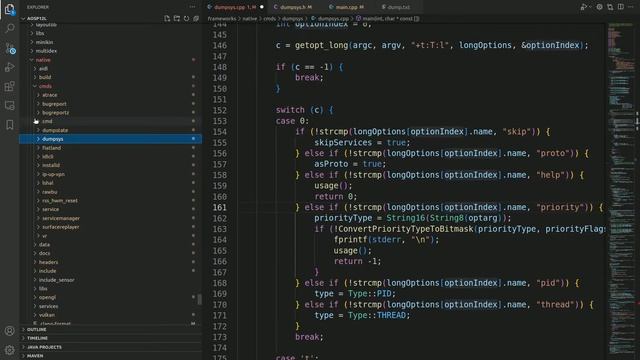Split the editor to the right

pyautogui.click(x=620, y=7)
